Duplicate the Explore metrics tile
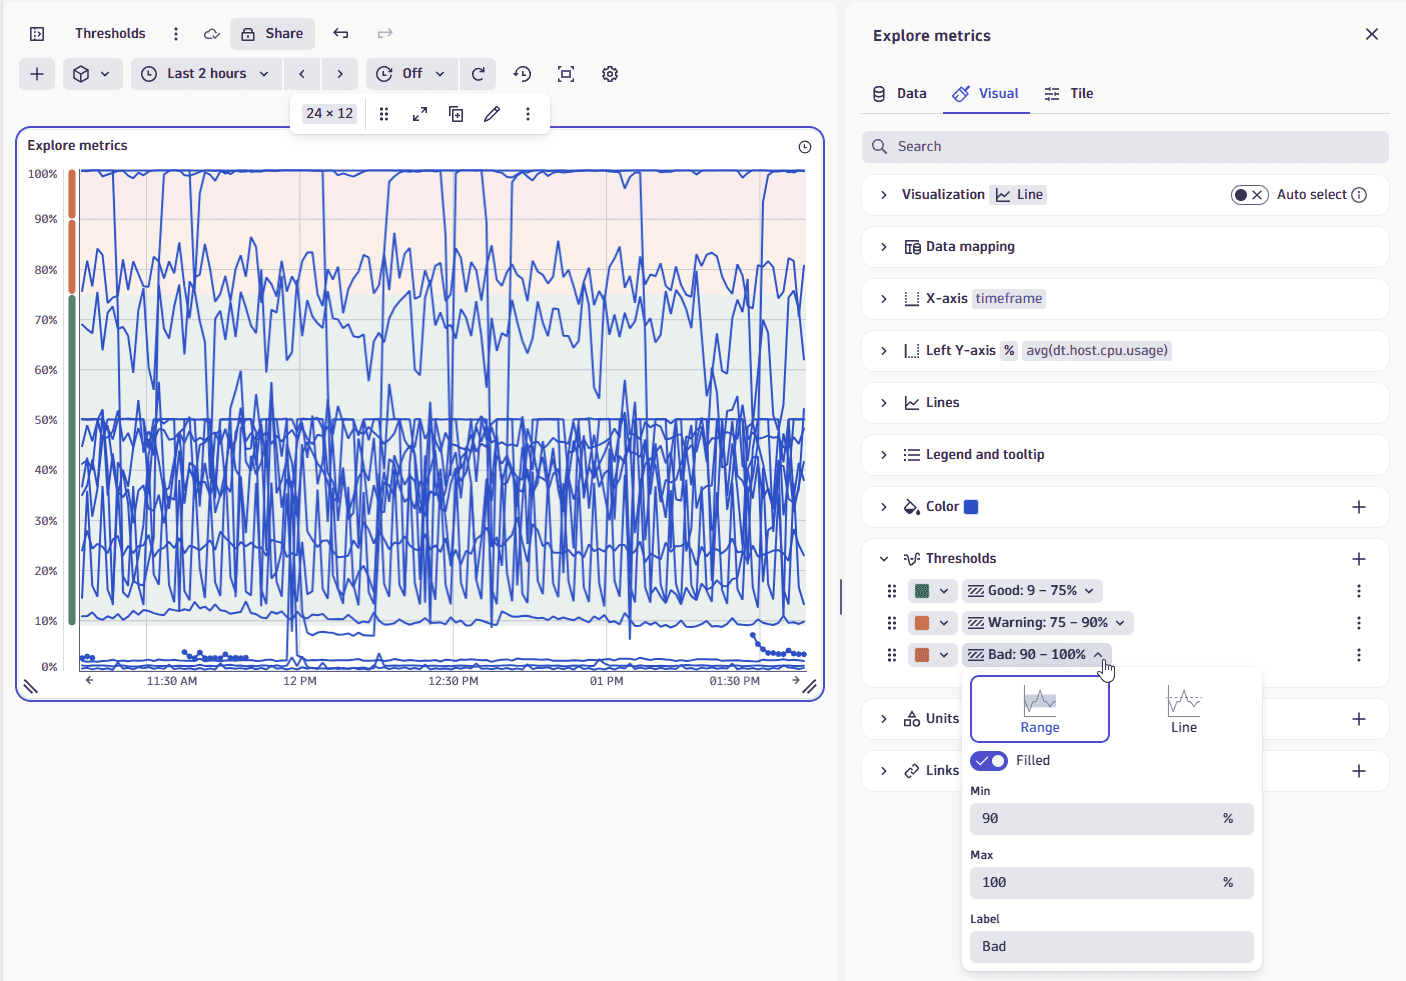The height and width of the screenshot is (981, 1406). 456,114
